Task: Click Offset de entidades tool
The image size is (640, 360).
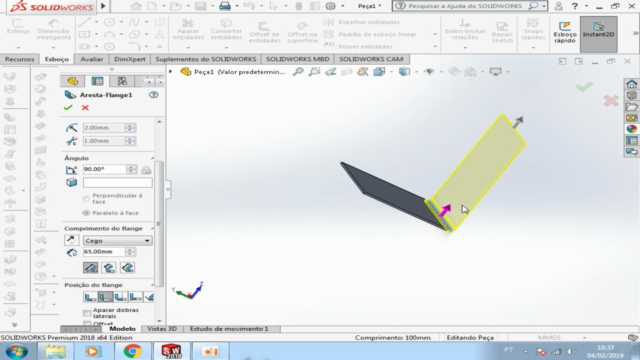Action: tap(264, 32)
